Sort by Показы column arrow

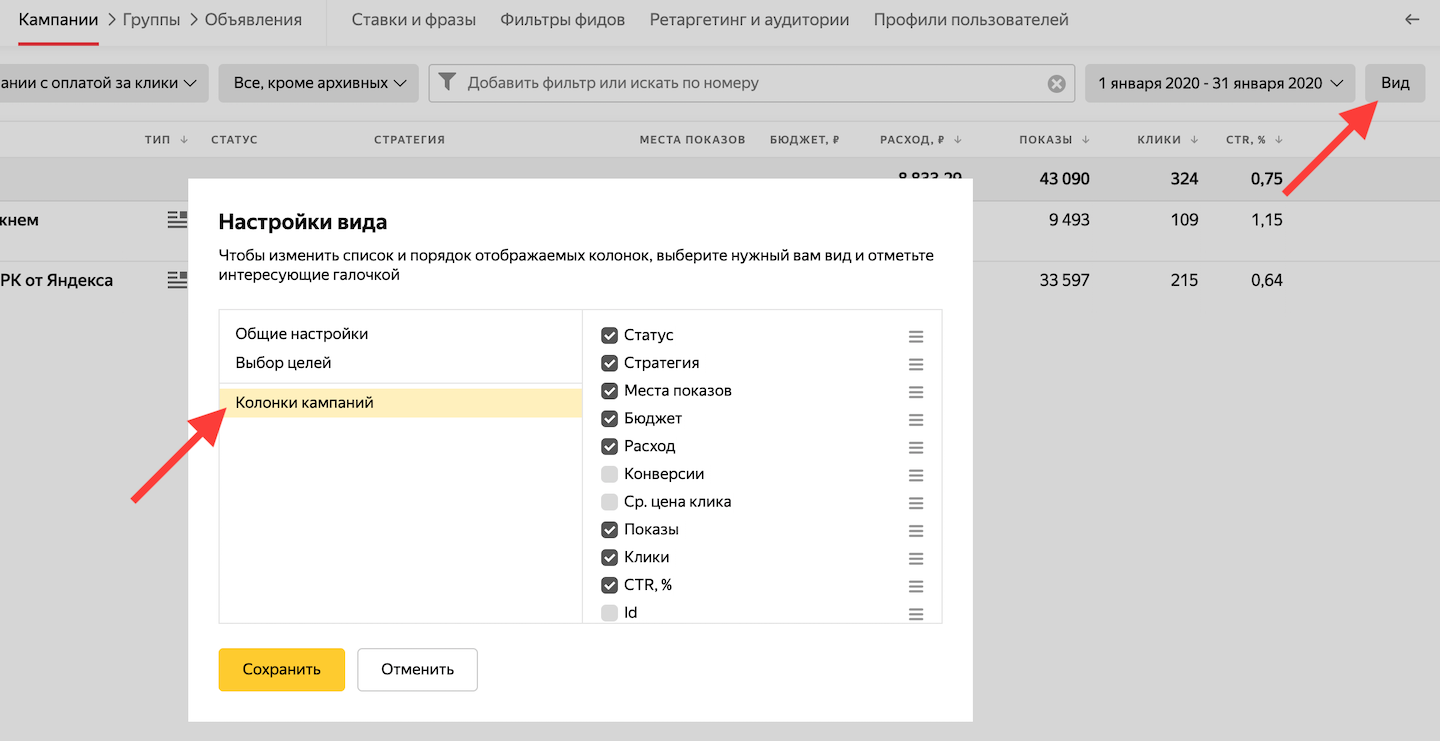tap(1086, 140)
